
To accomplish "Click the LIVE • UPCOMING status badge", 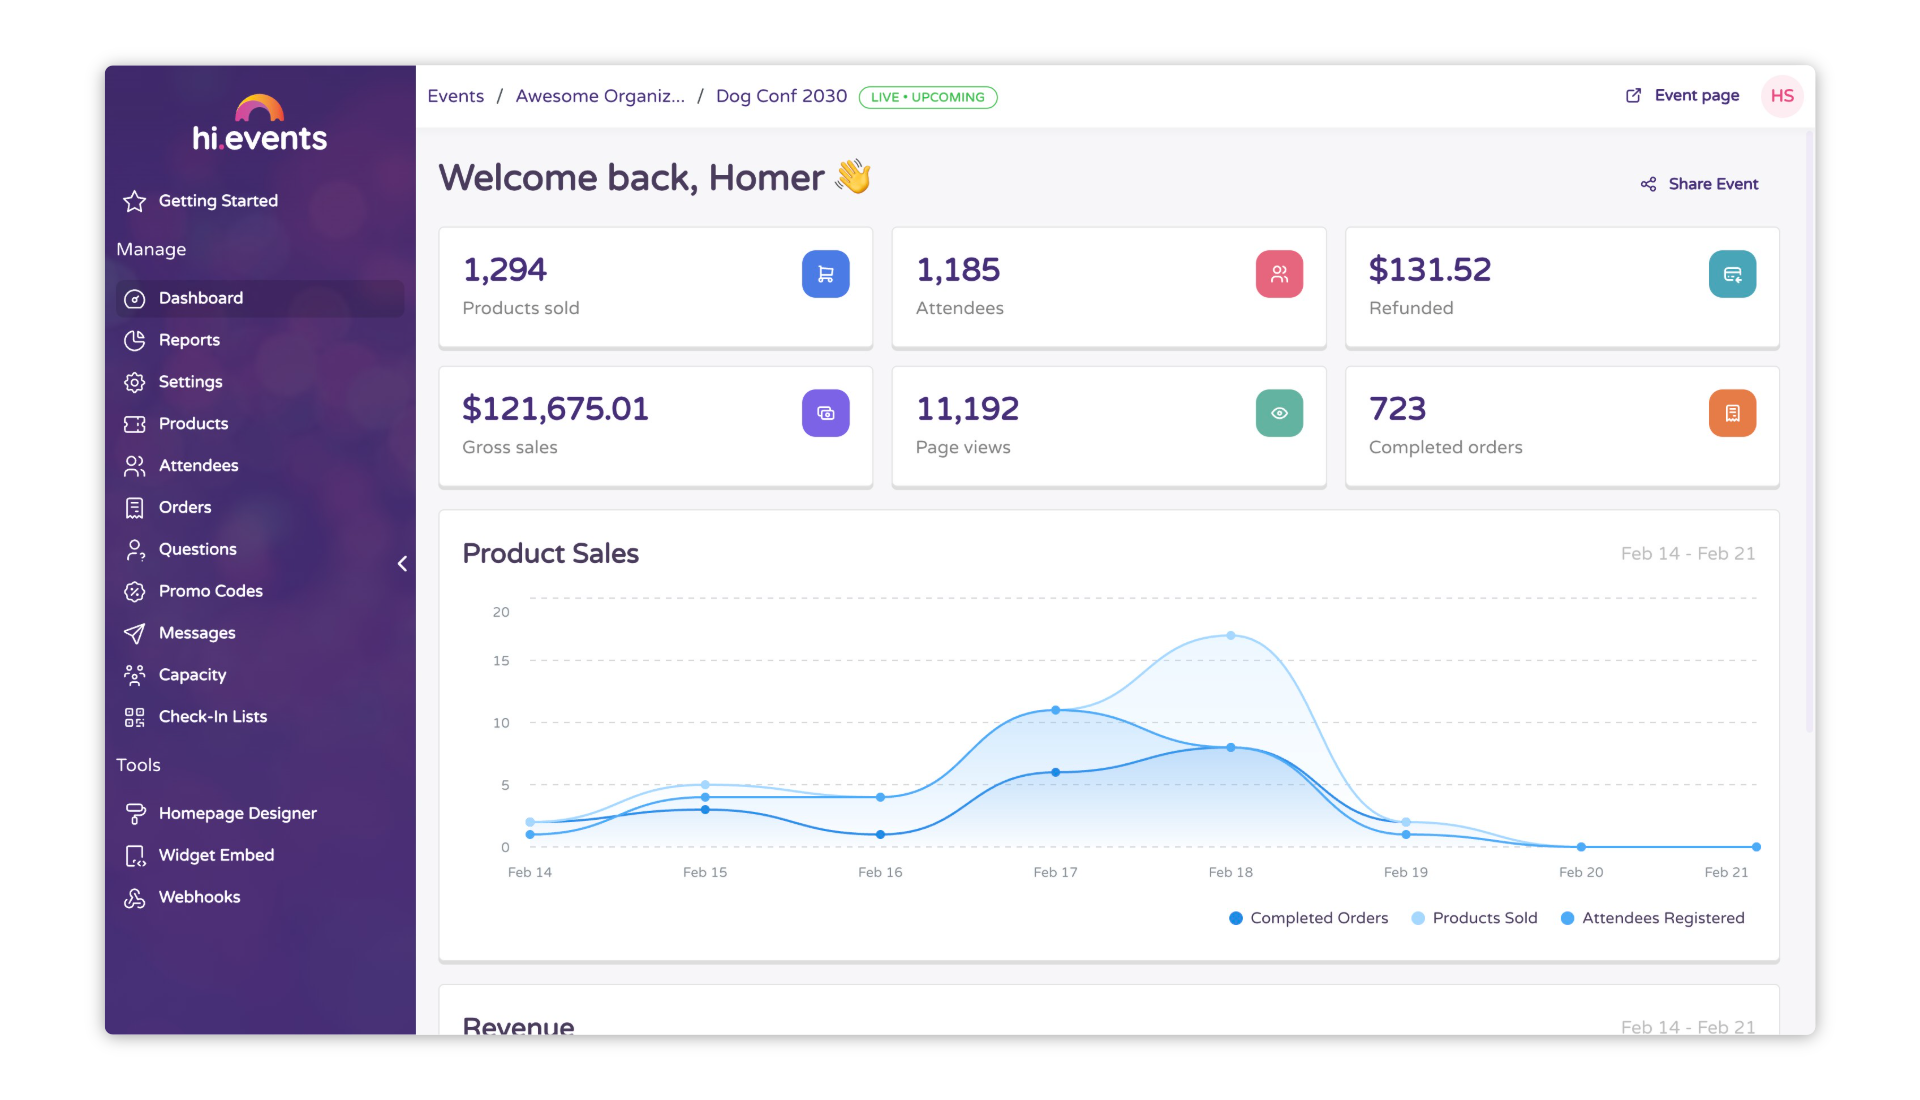I will coord(928,96).
